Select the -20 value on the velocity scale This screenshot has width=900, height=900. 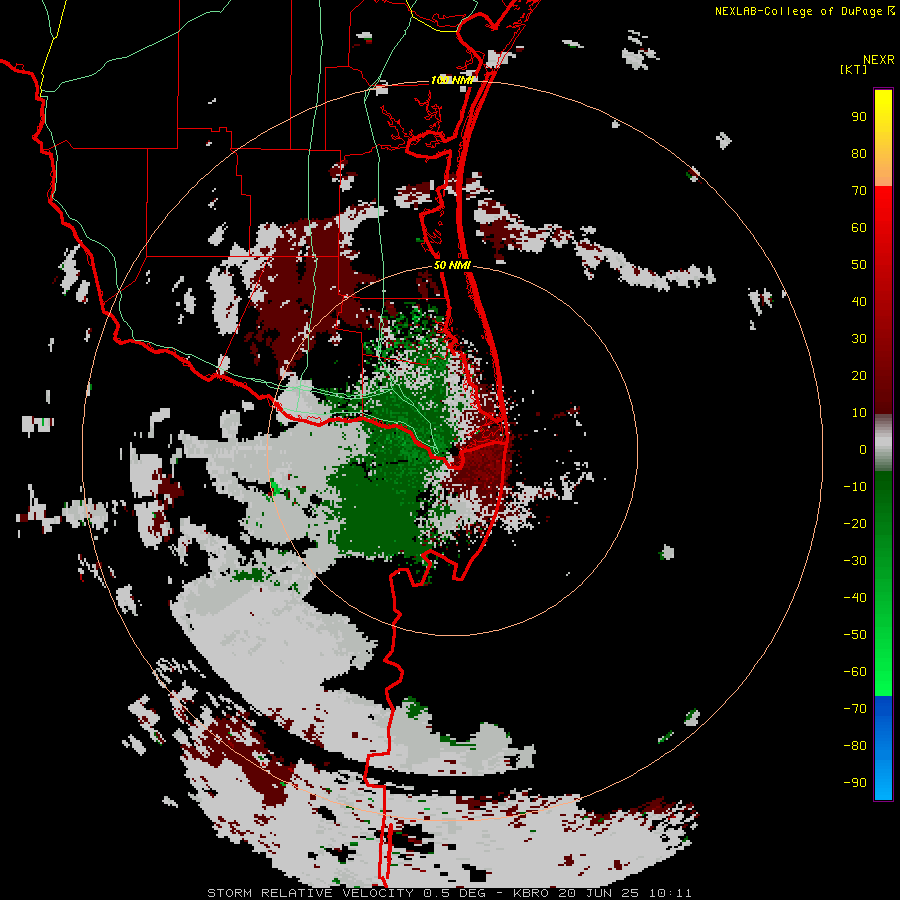855,524
